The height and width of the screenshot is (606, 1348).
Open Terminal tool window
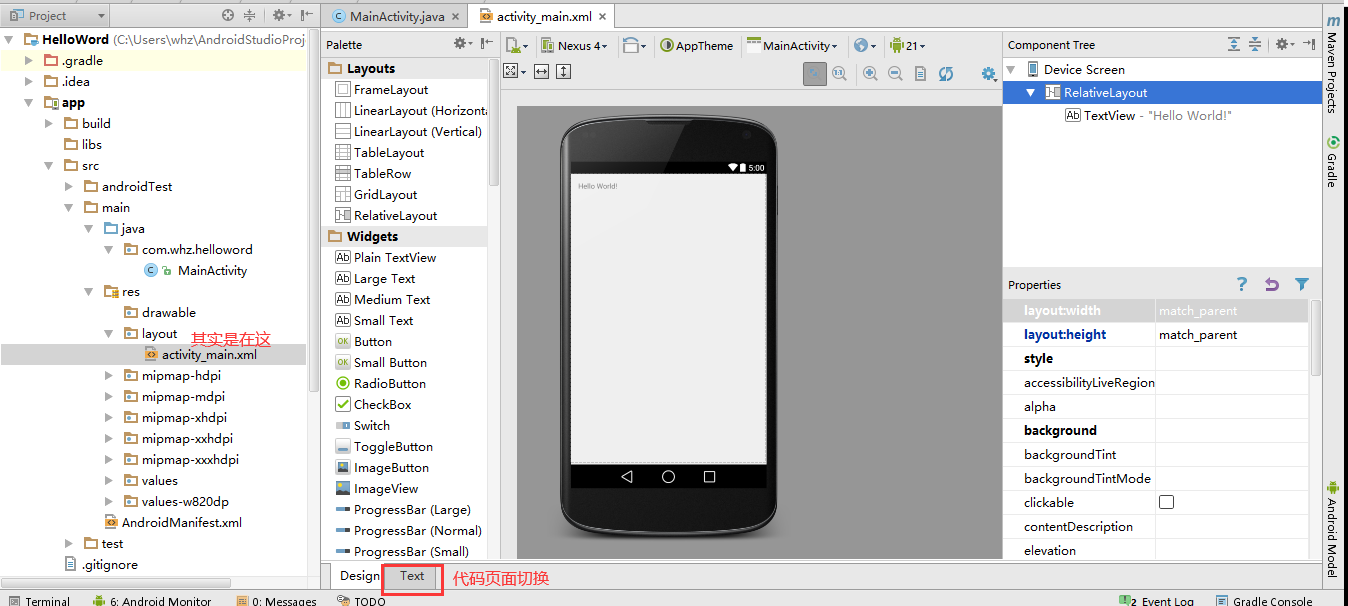click(39, 601)
